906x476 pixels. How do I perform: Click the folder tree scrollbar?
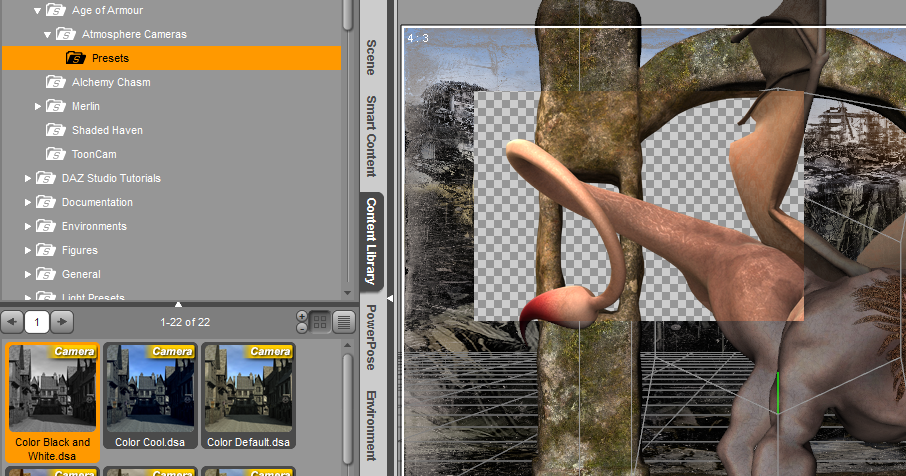347,16
